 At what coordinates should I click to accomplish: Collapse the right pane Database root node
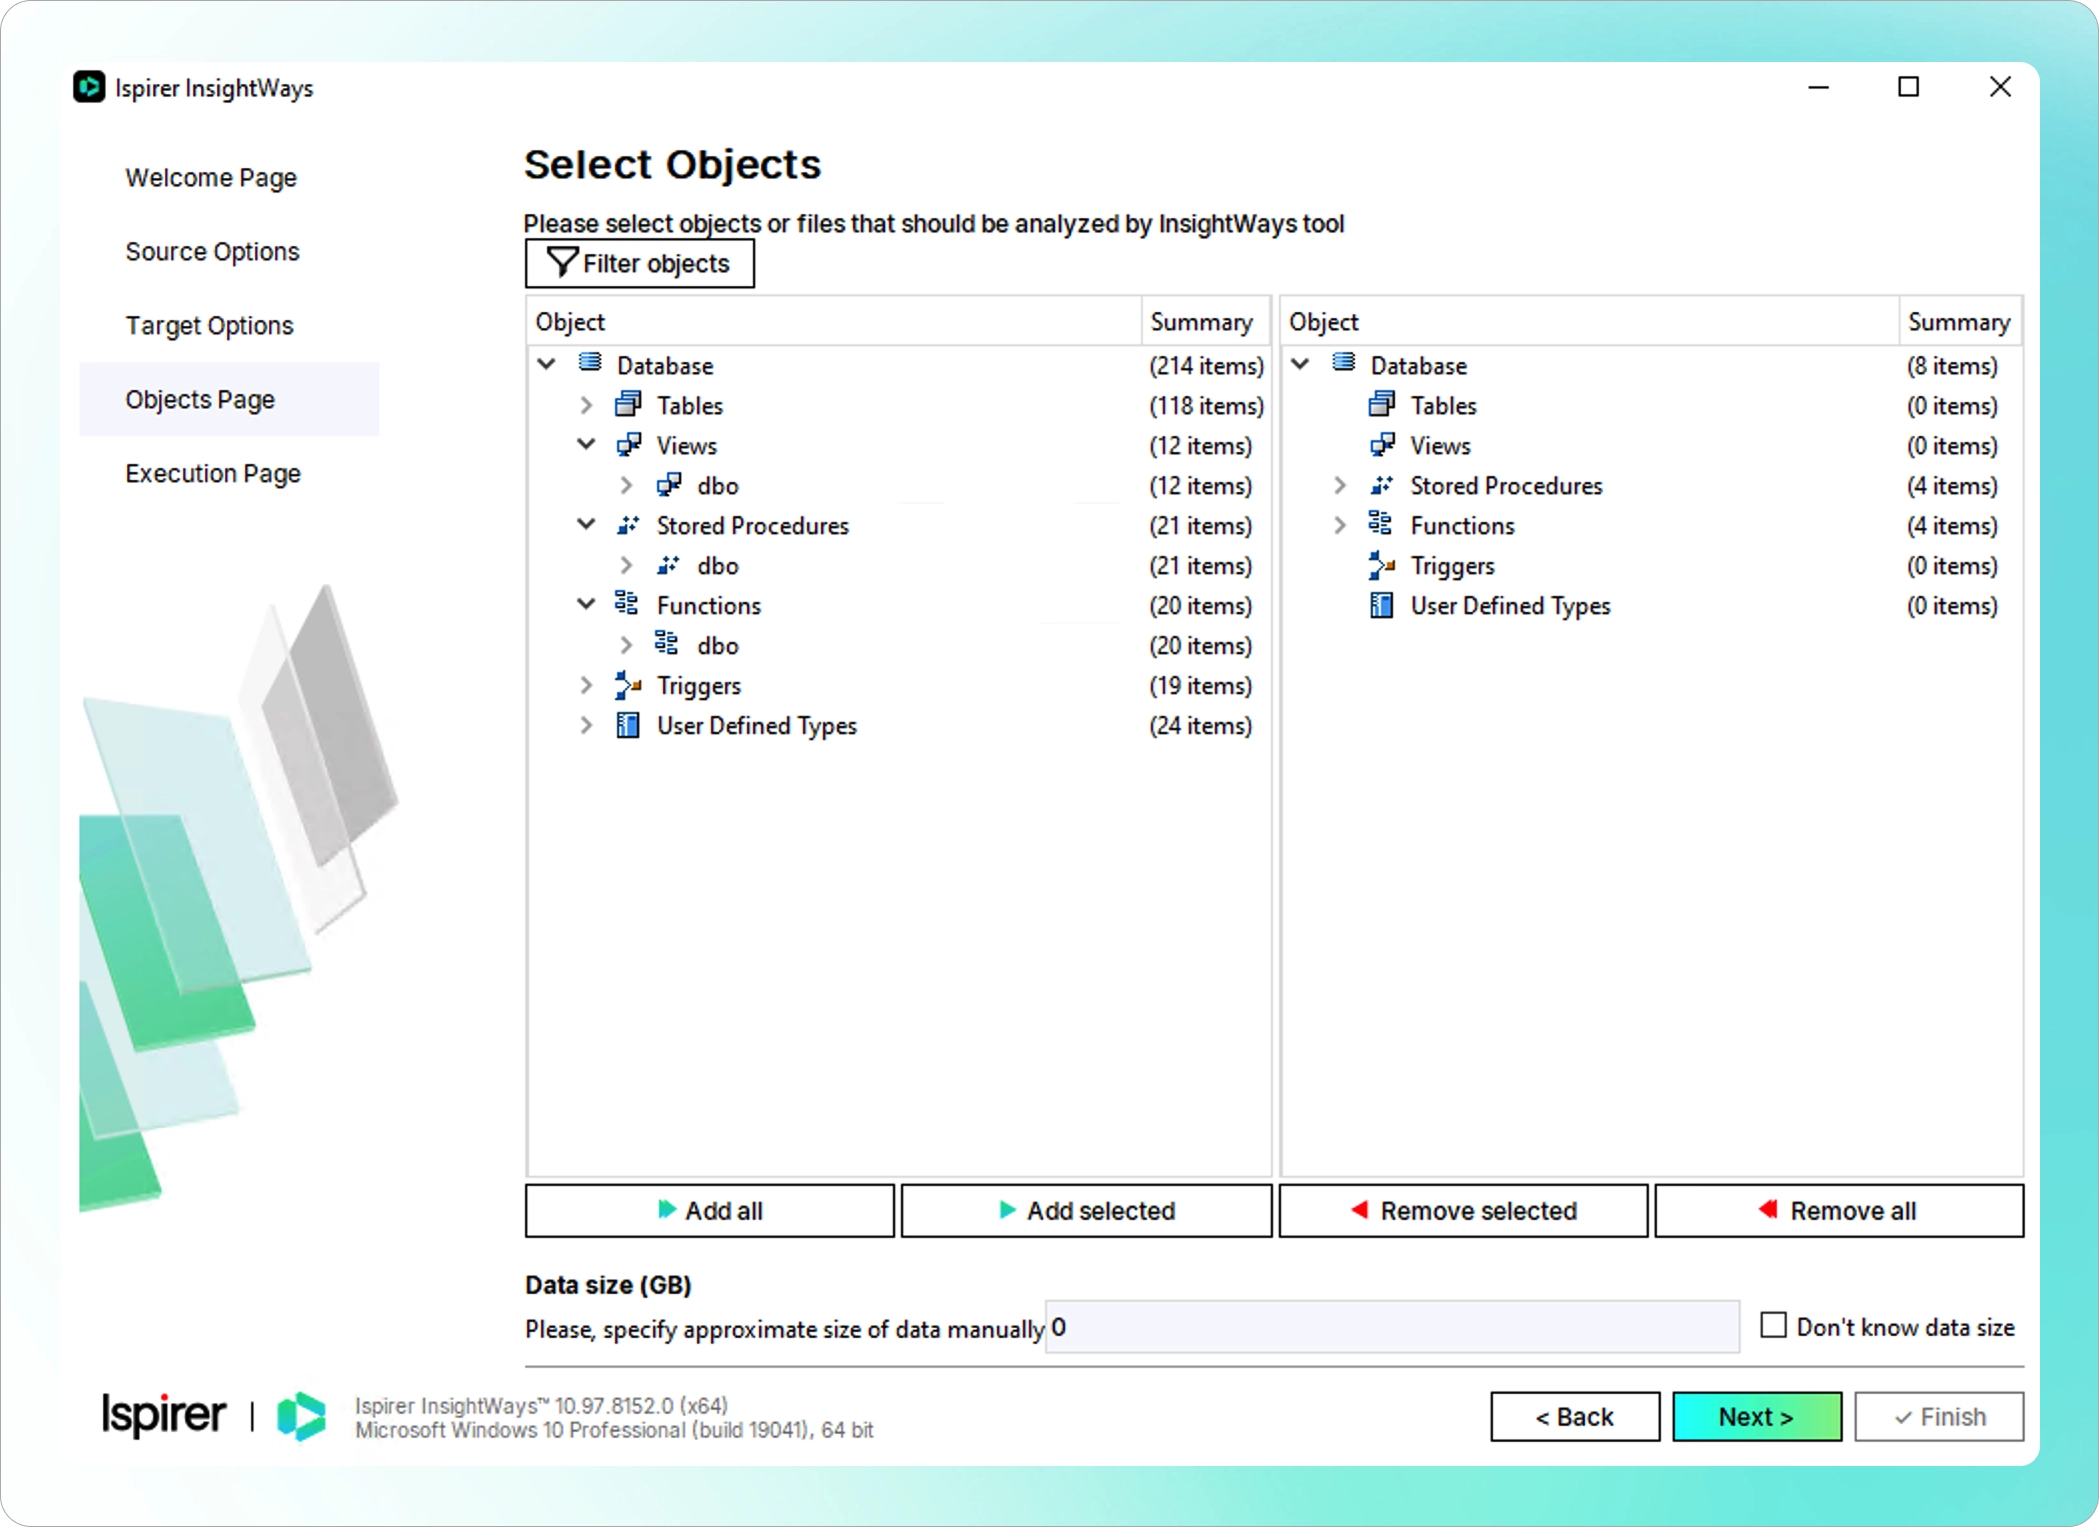pos(1301,364)
